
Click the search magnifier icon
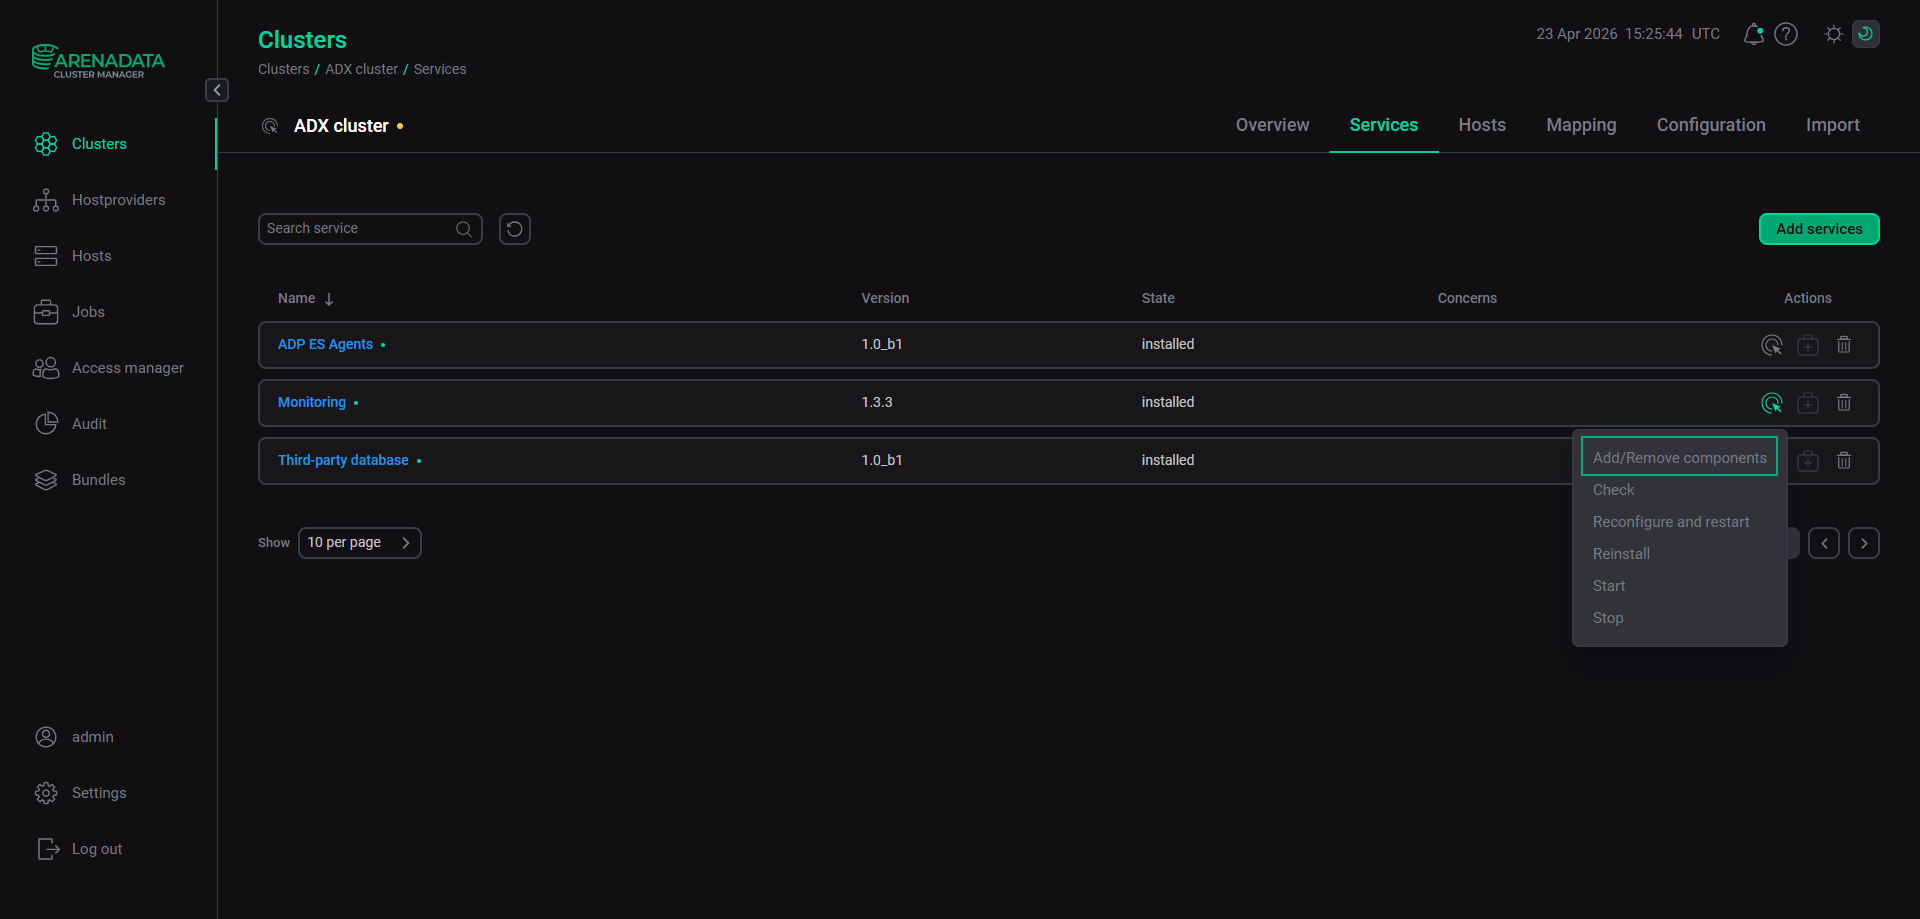(x=464, y=229)
